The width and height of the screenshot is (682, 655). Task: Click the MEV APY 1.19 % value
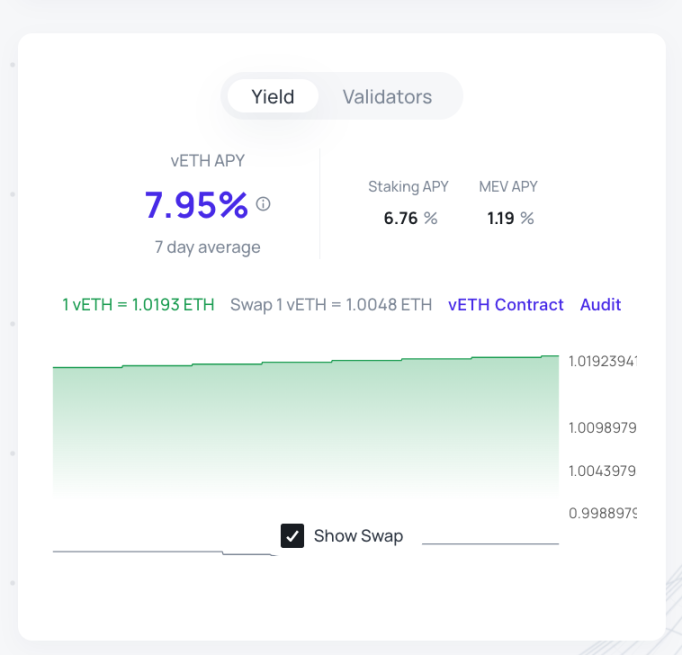510,218
